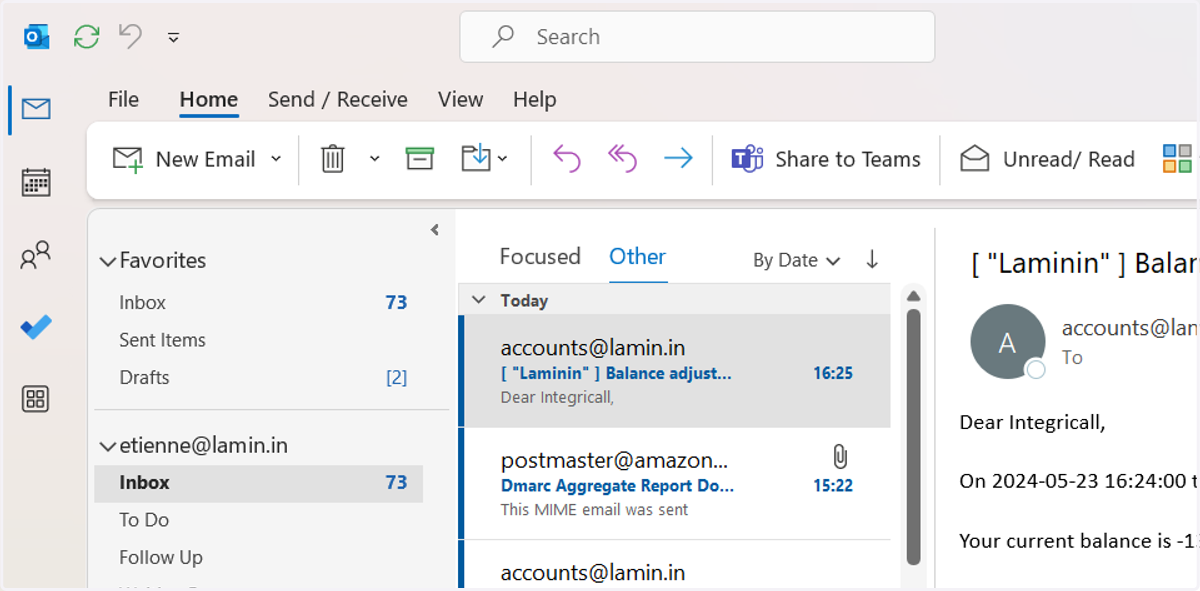Click the Forward arrow icon
This screenshot has height=591, width=1200.
click(x=679, y=159)
